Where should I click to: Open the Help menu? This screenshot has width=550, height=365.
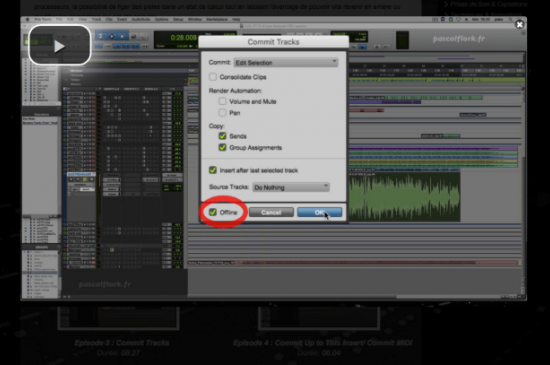point(236,19)
